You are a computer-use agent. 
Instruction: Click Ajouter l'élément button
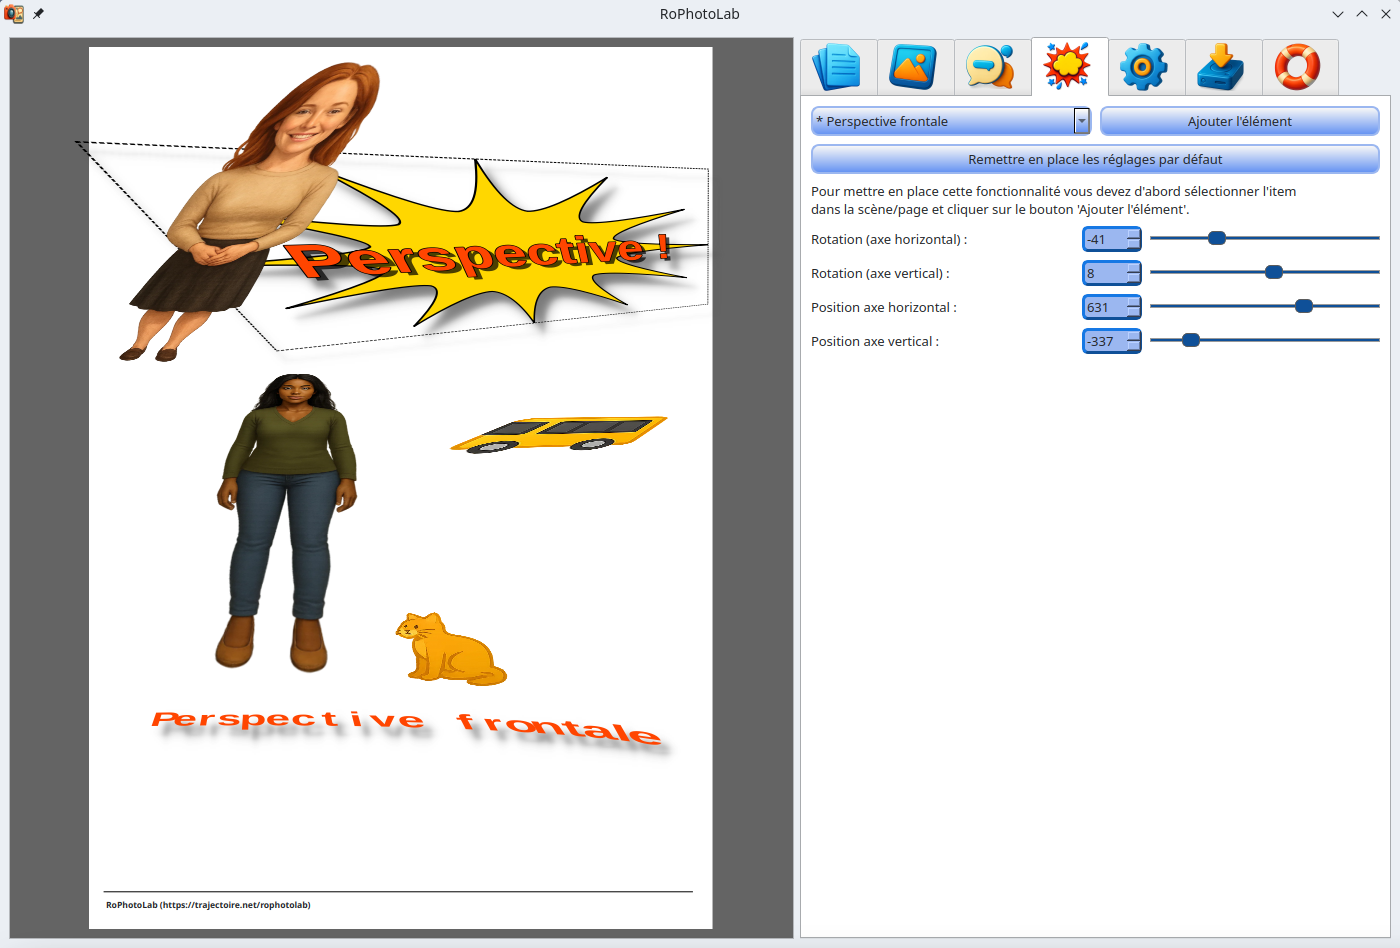[1239, 121]
